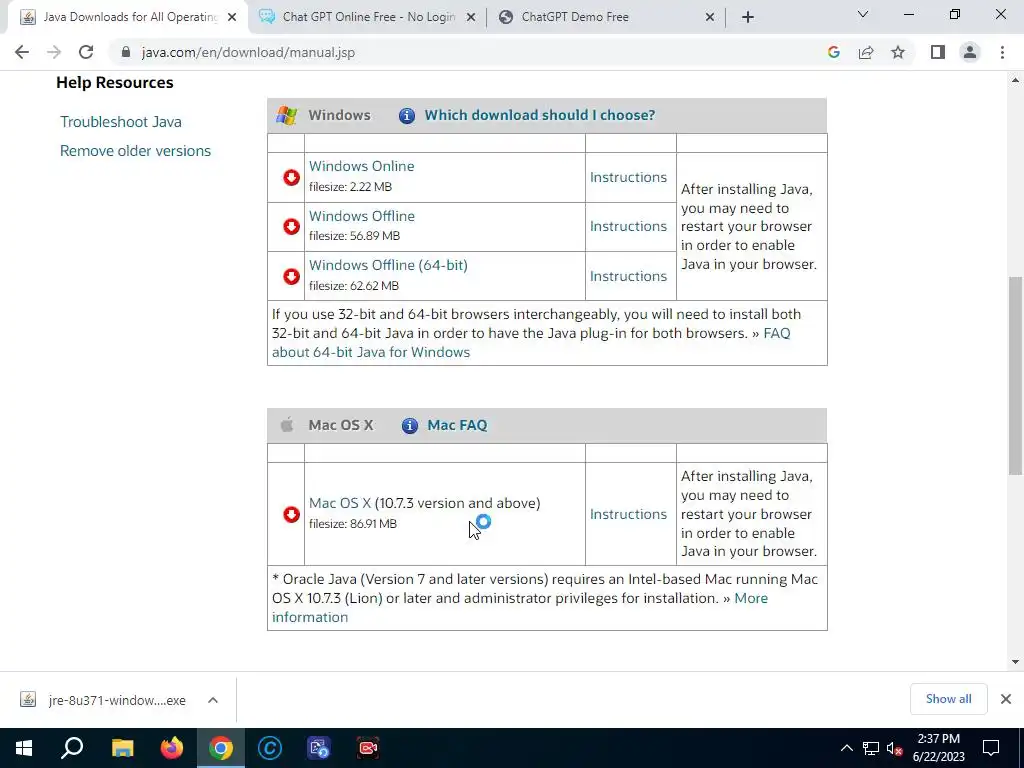Open the Chrome profile avatar
1024x768 pixels.
pos(970,52)
